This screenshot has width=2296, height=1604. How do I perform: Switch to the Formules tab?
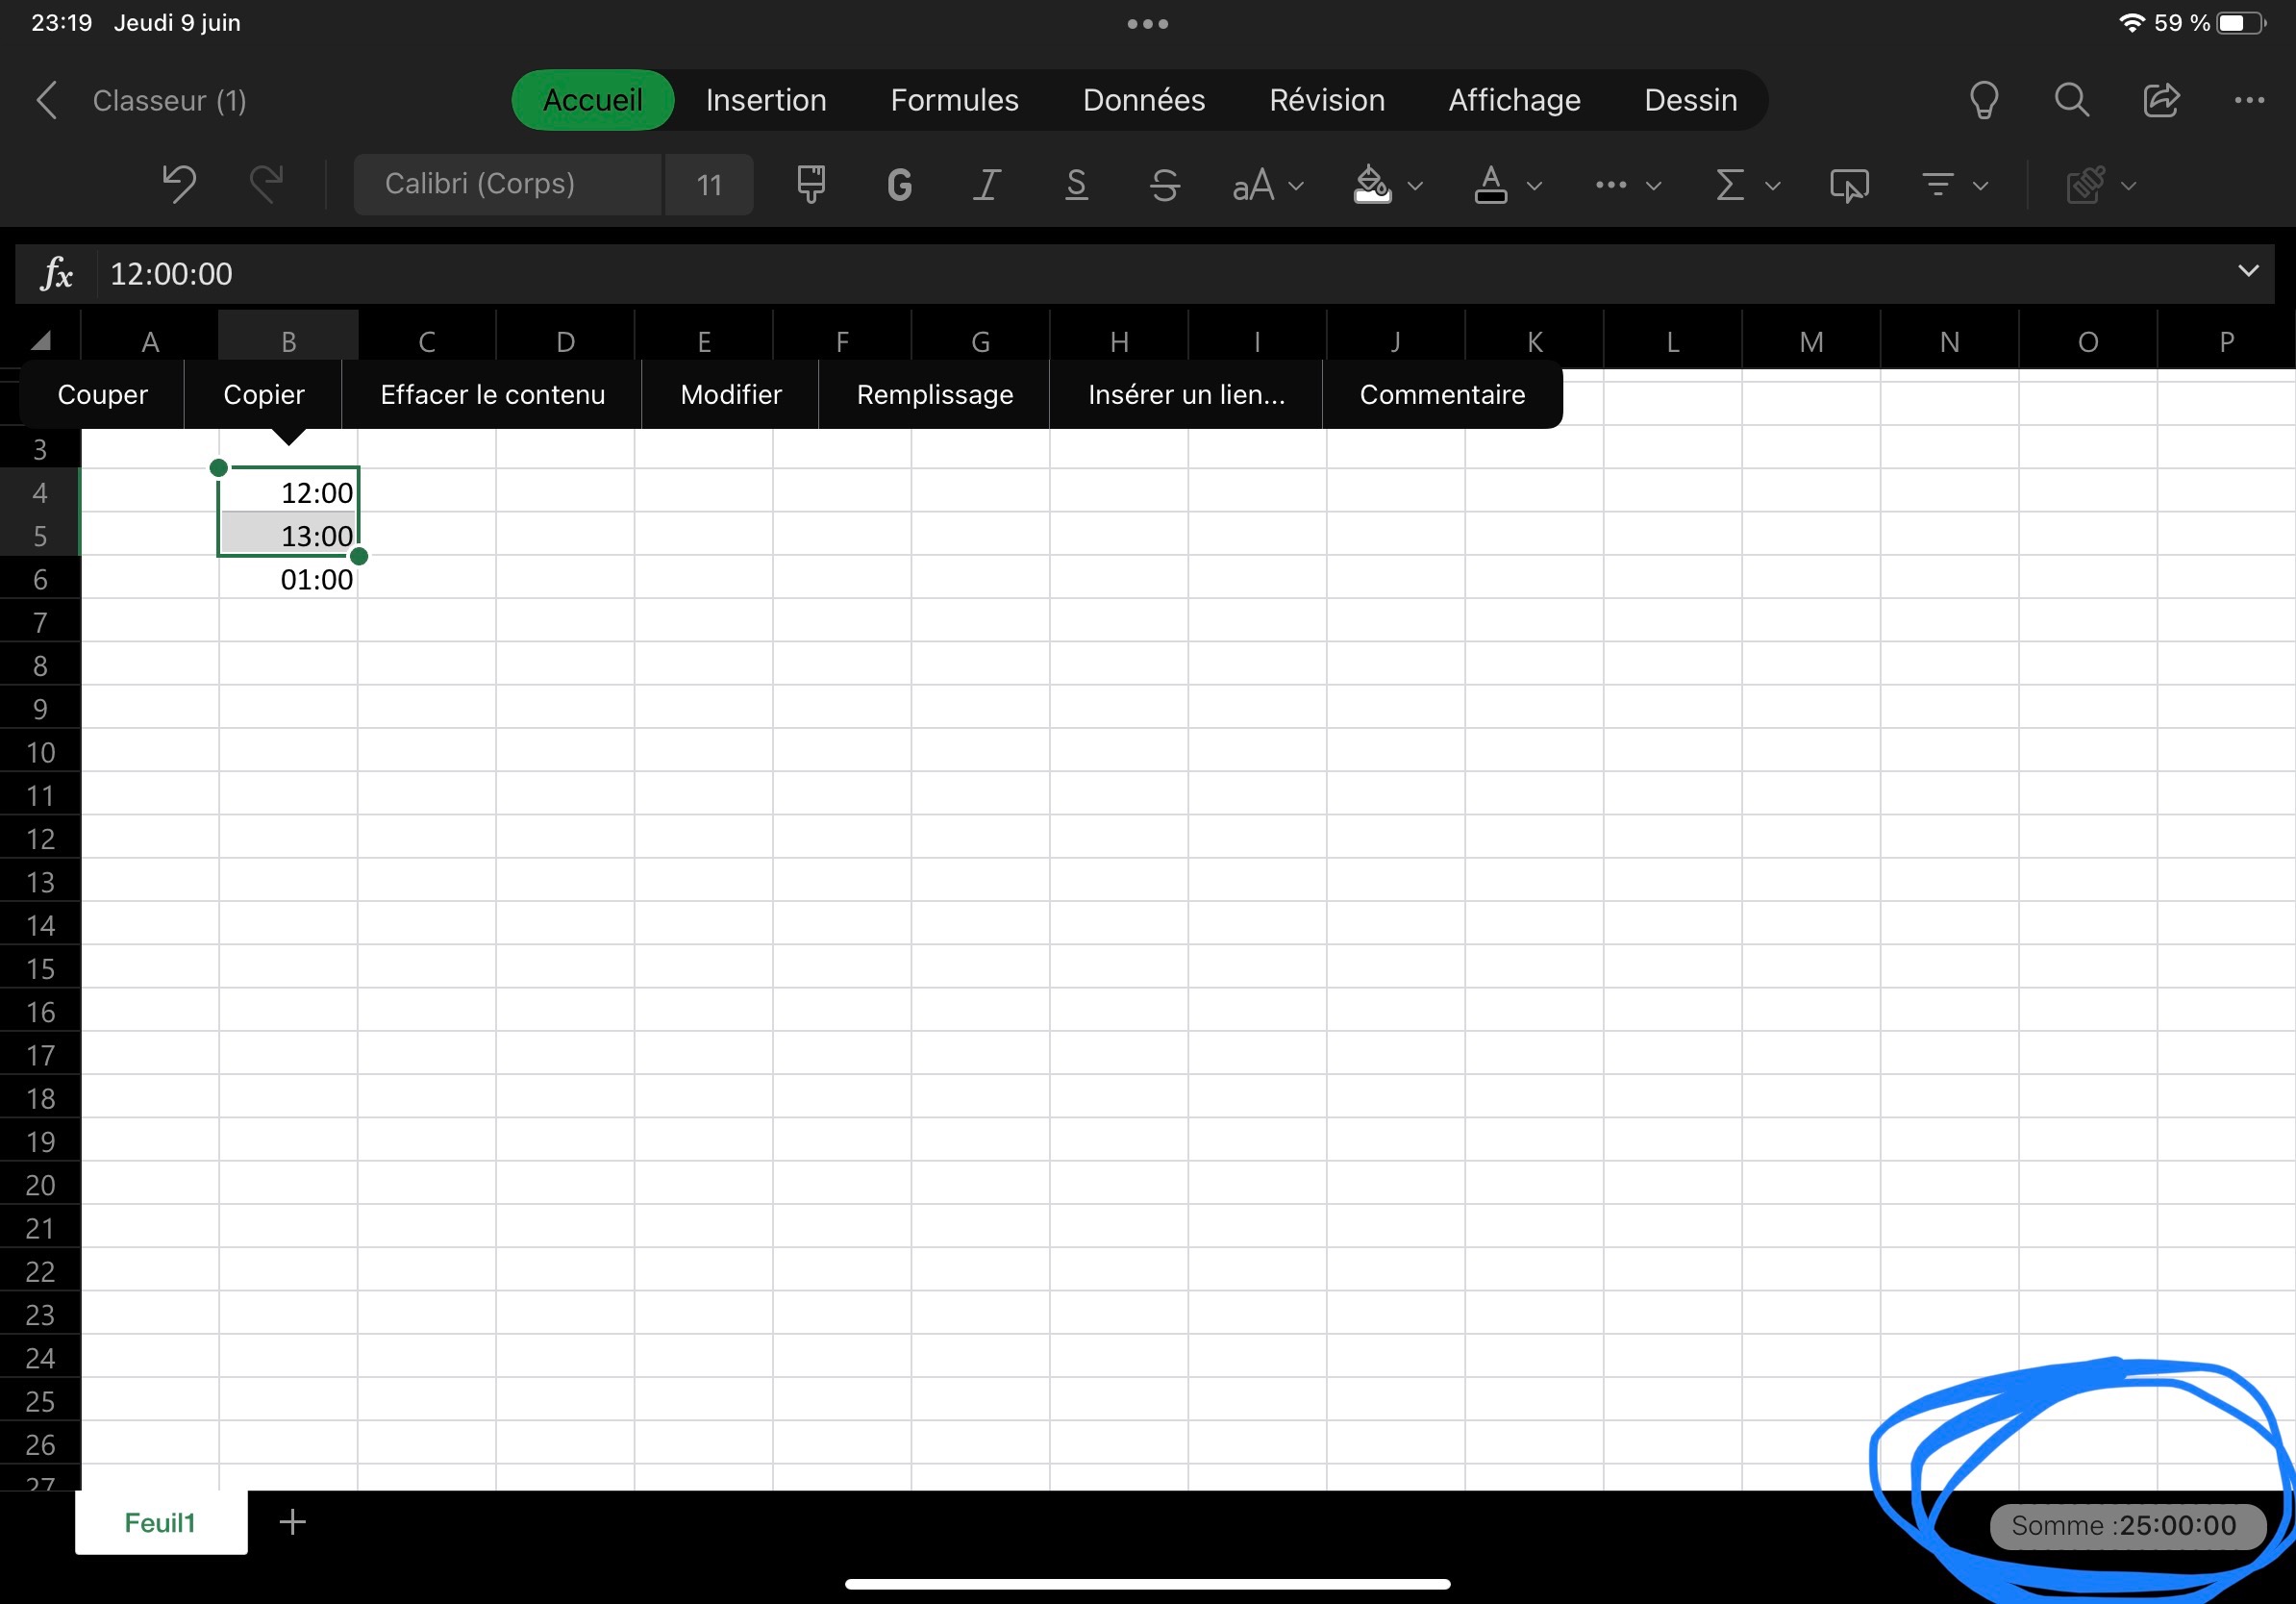pos(954,100)
